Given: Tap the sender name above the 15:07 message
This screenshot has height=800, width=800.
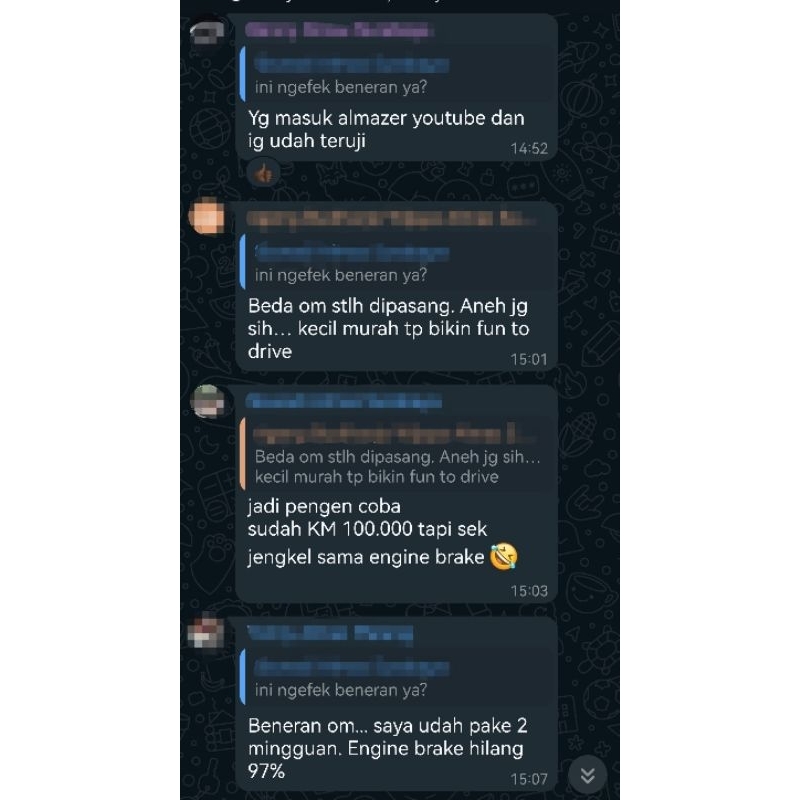Looking at the screenshot, I should pyautogui.click(x=330, y=633).
